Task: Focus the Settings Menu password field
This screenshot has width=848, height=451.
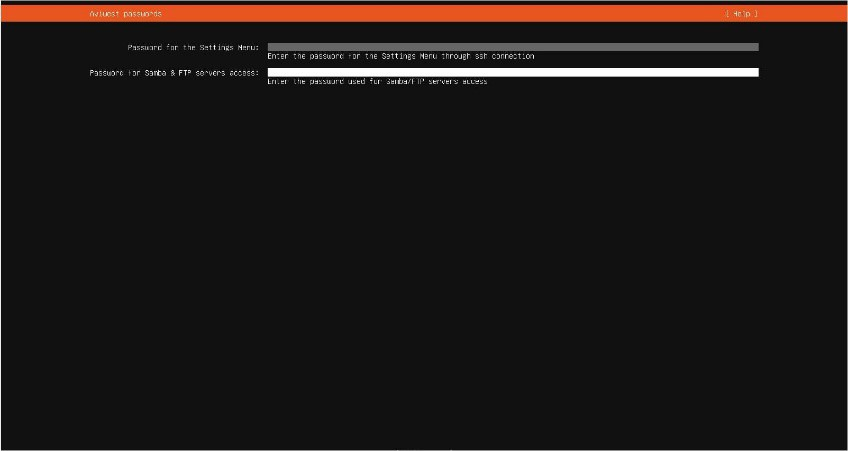Action: point(512,47)
